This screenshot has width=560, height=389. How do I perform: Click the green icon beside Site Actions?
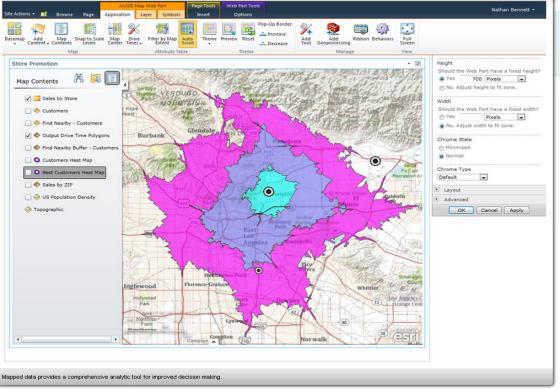[x=44, y=14]
